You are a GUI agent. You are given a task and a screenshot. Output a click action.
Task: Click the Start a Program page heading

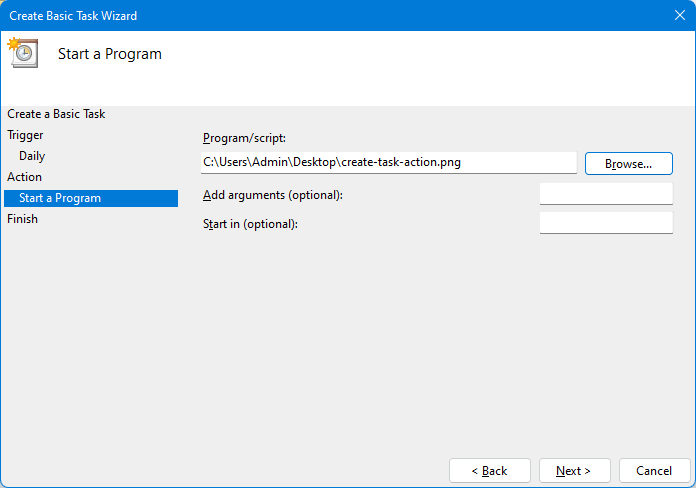pos(110,54)
